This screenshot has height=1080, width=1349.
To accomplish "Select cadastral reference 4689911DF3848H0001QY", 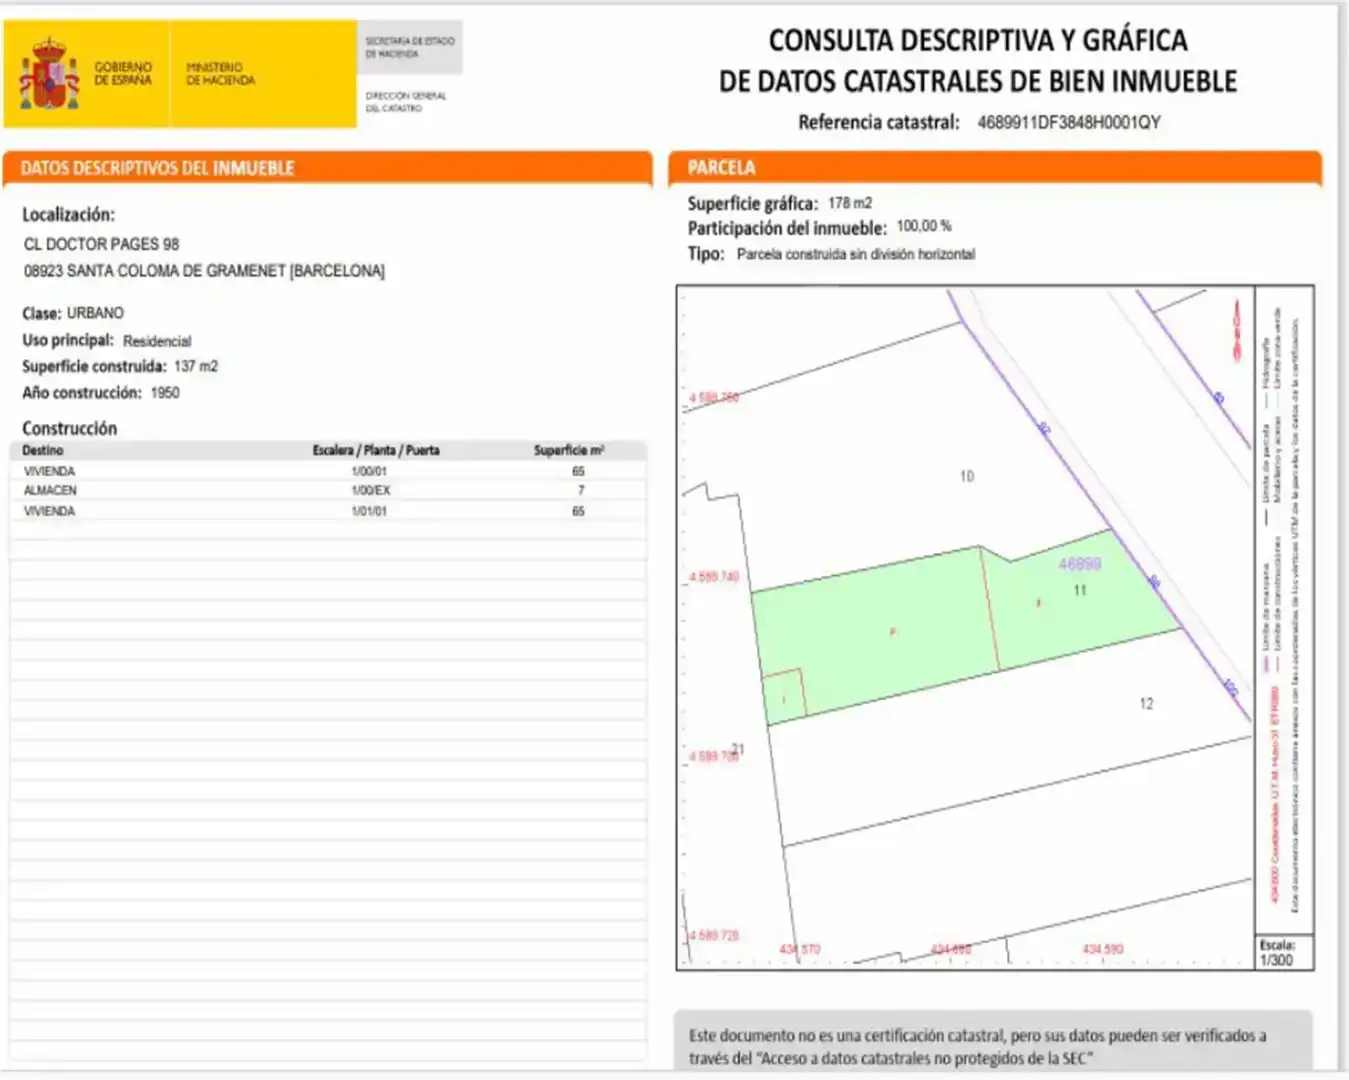I will click(x=1069, y=122).
